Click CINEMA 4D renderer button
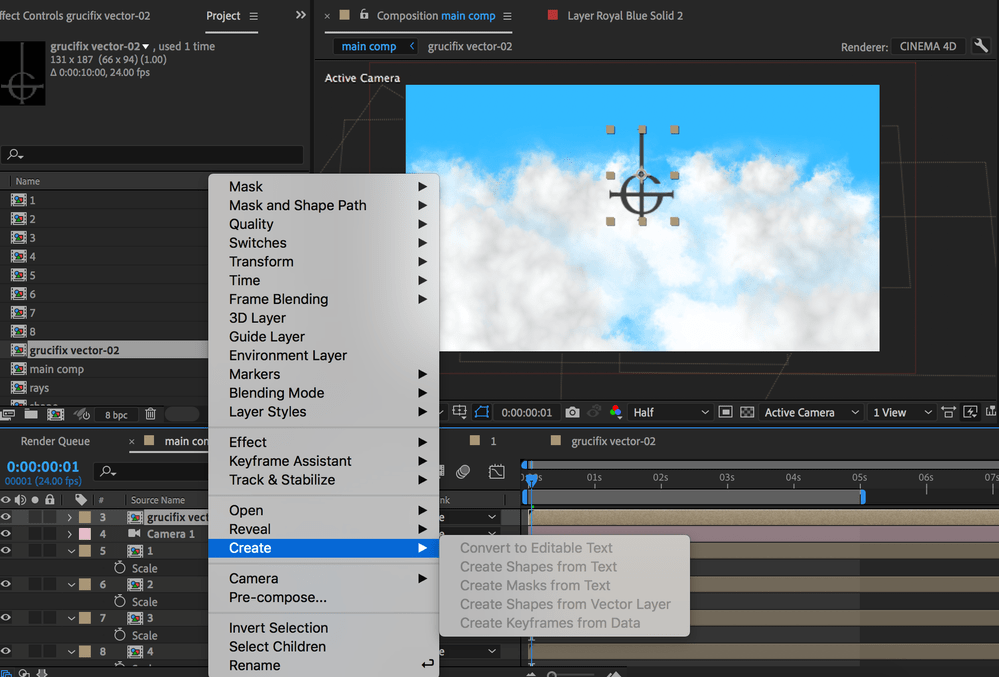 pyautogui.click(x=928, y=46)
